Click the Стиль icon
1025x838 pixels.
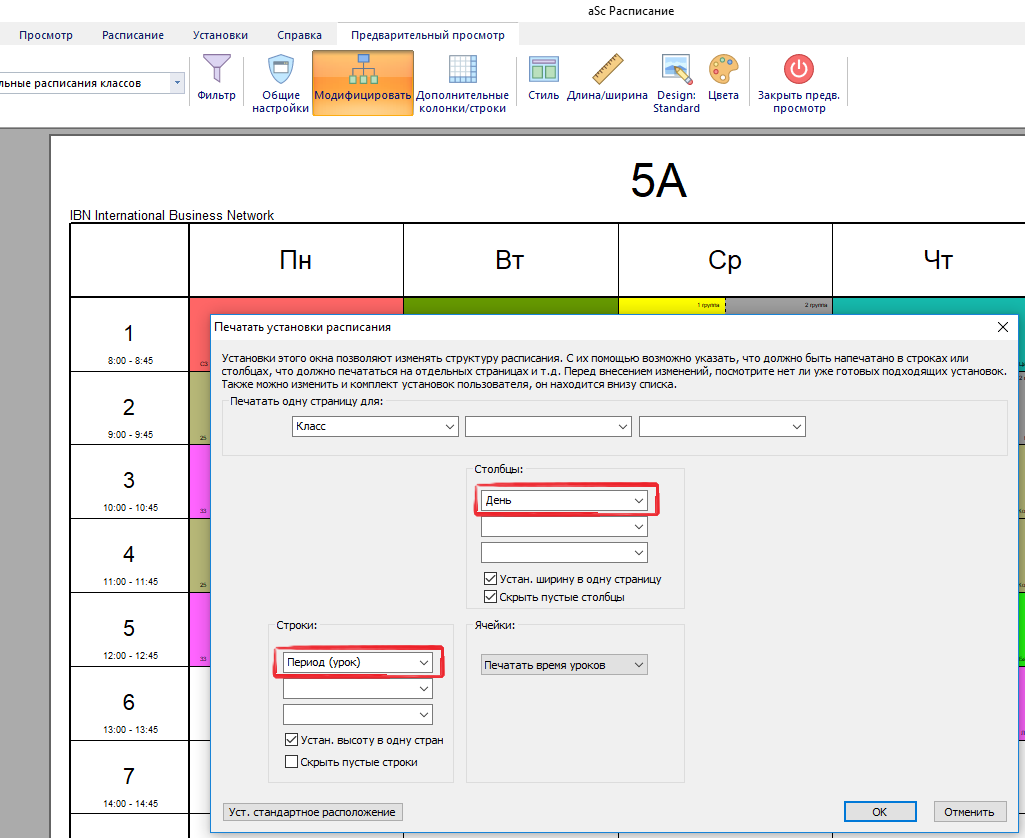pyautogui.click(x=544, y=70)
